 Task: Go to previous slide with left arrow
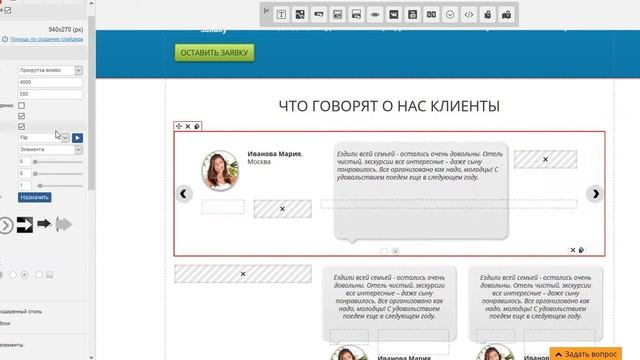pyautogui.click(x=184, y=194)
